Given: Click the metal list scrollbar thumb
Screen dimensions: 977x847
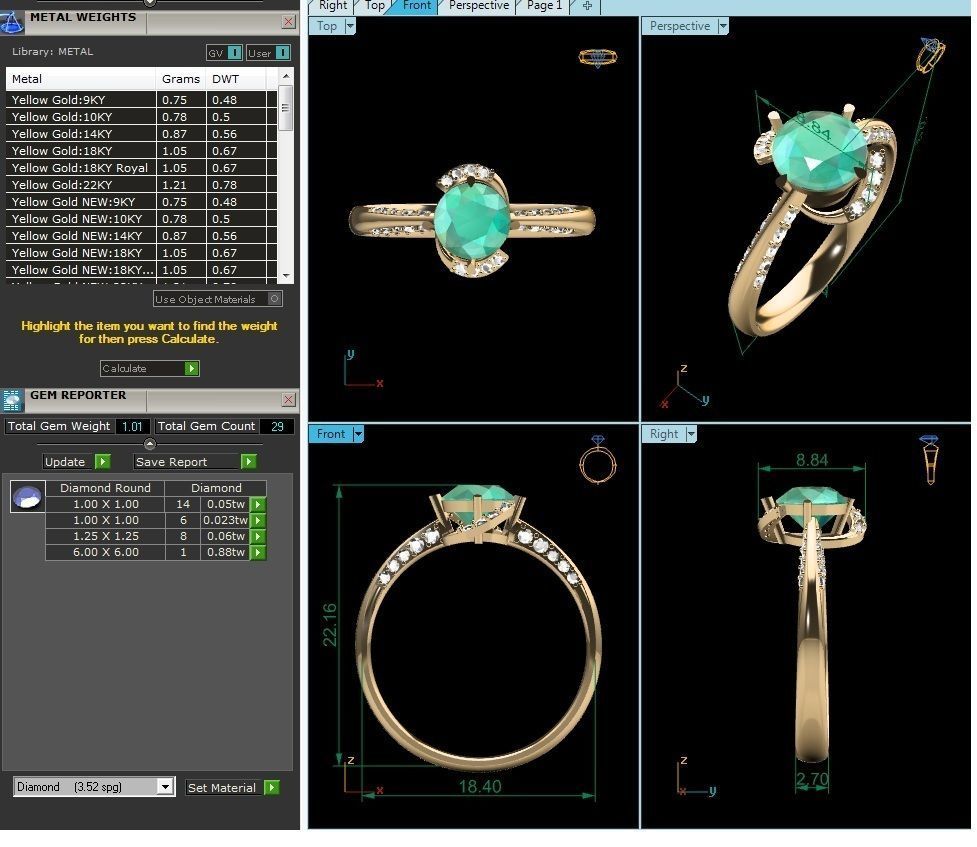Looking at the screenshot, I should (285, 108).
